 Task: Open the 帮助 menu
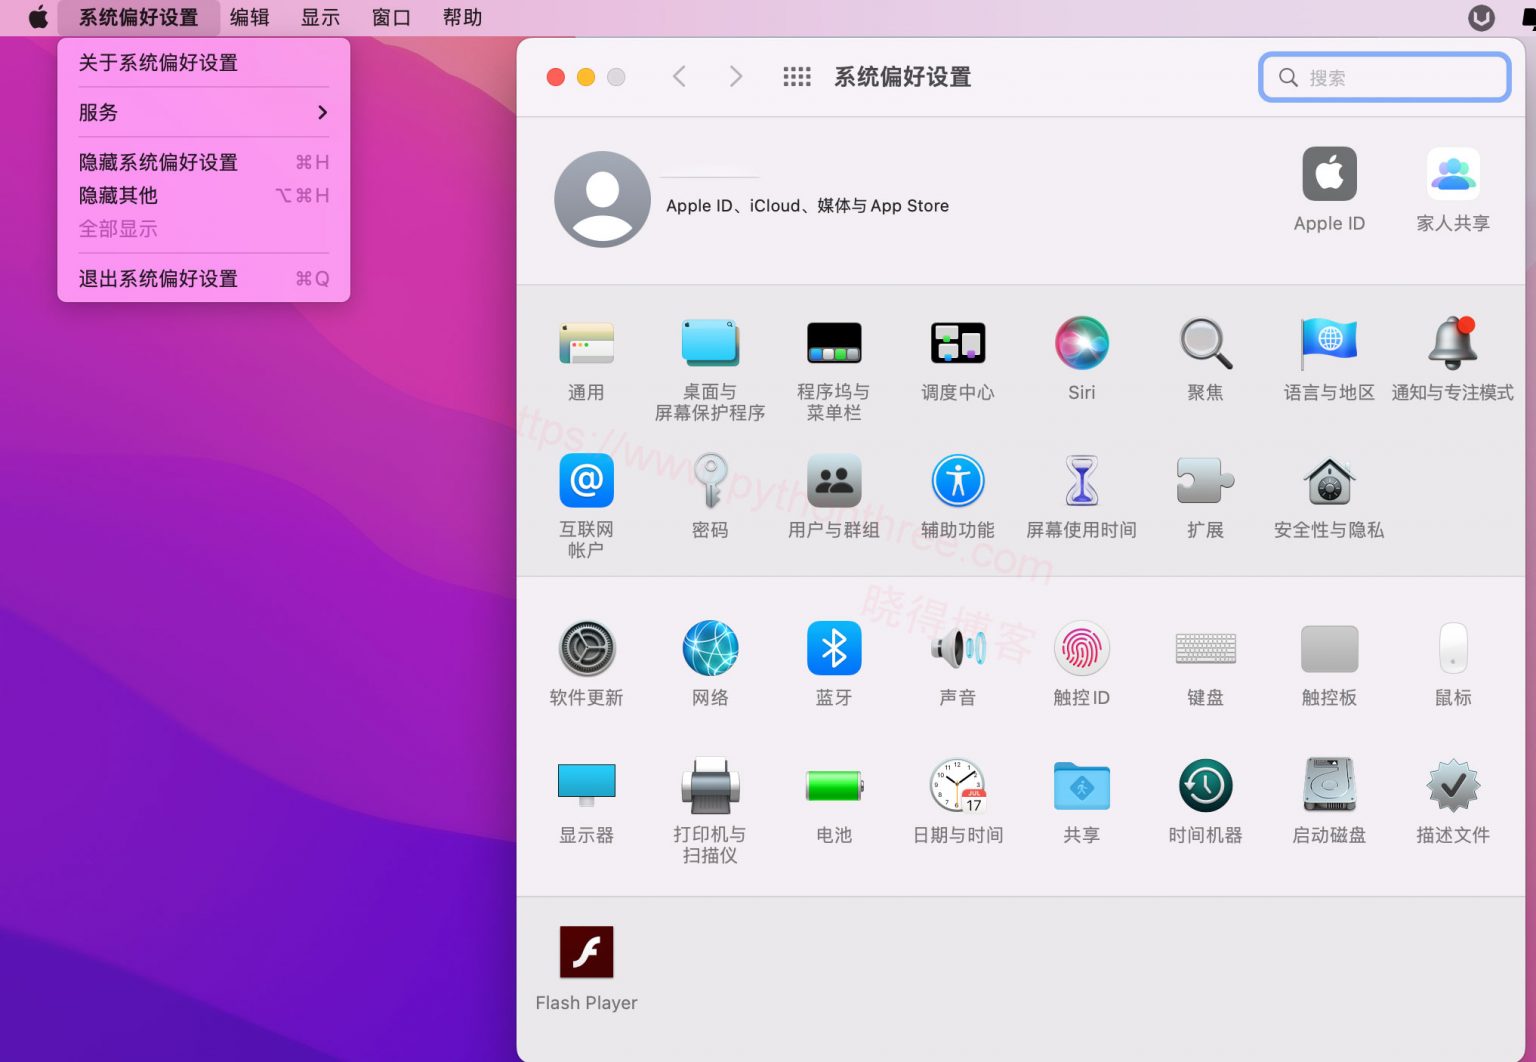click(x=463, y=18)
